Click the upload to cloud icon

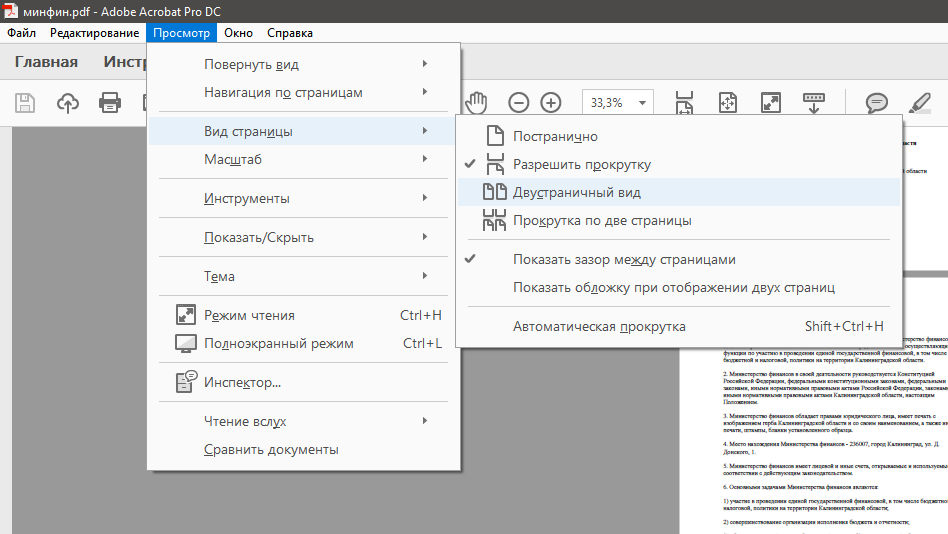point(67,102)
